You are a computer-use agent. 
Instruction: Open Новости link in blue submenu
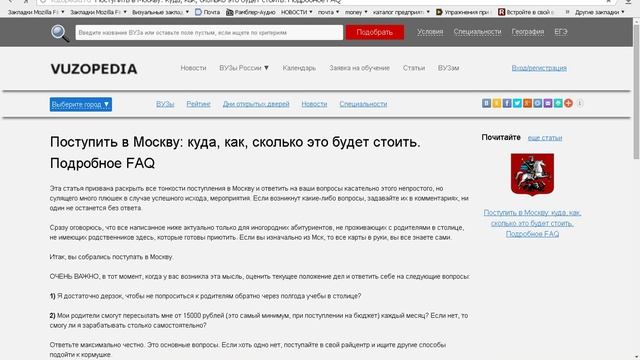click(314, 104)
